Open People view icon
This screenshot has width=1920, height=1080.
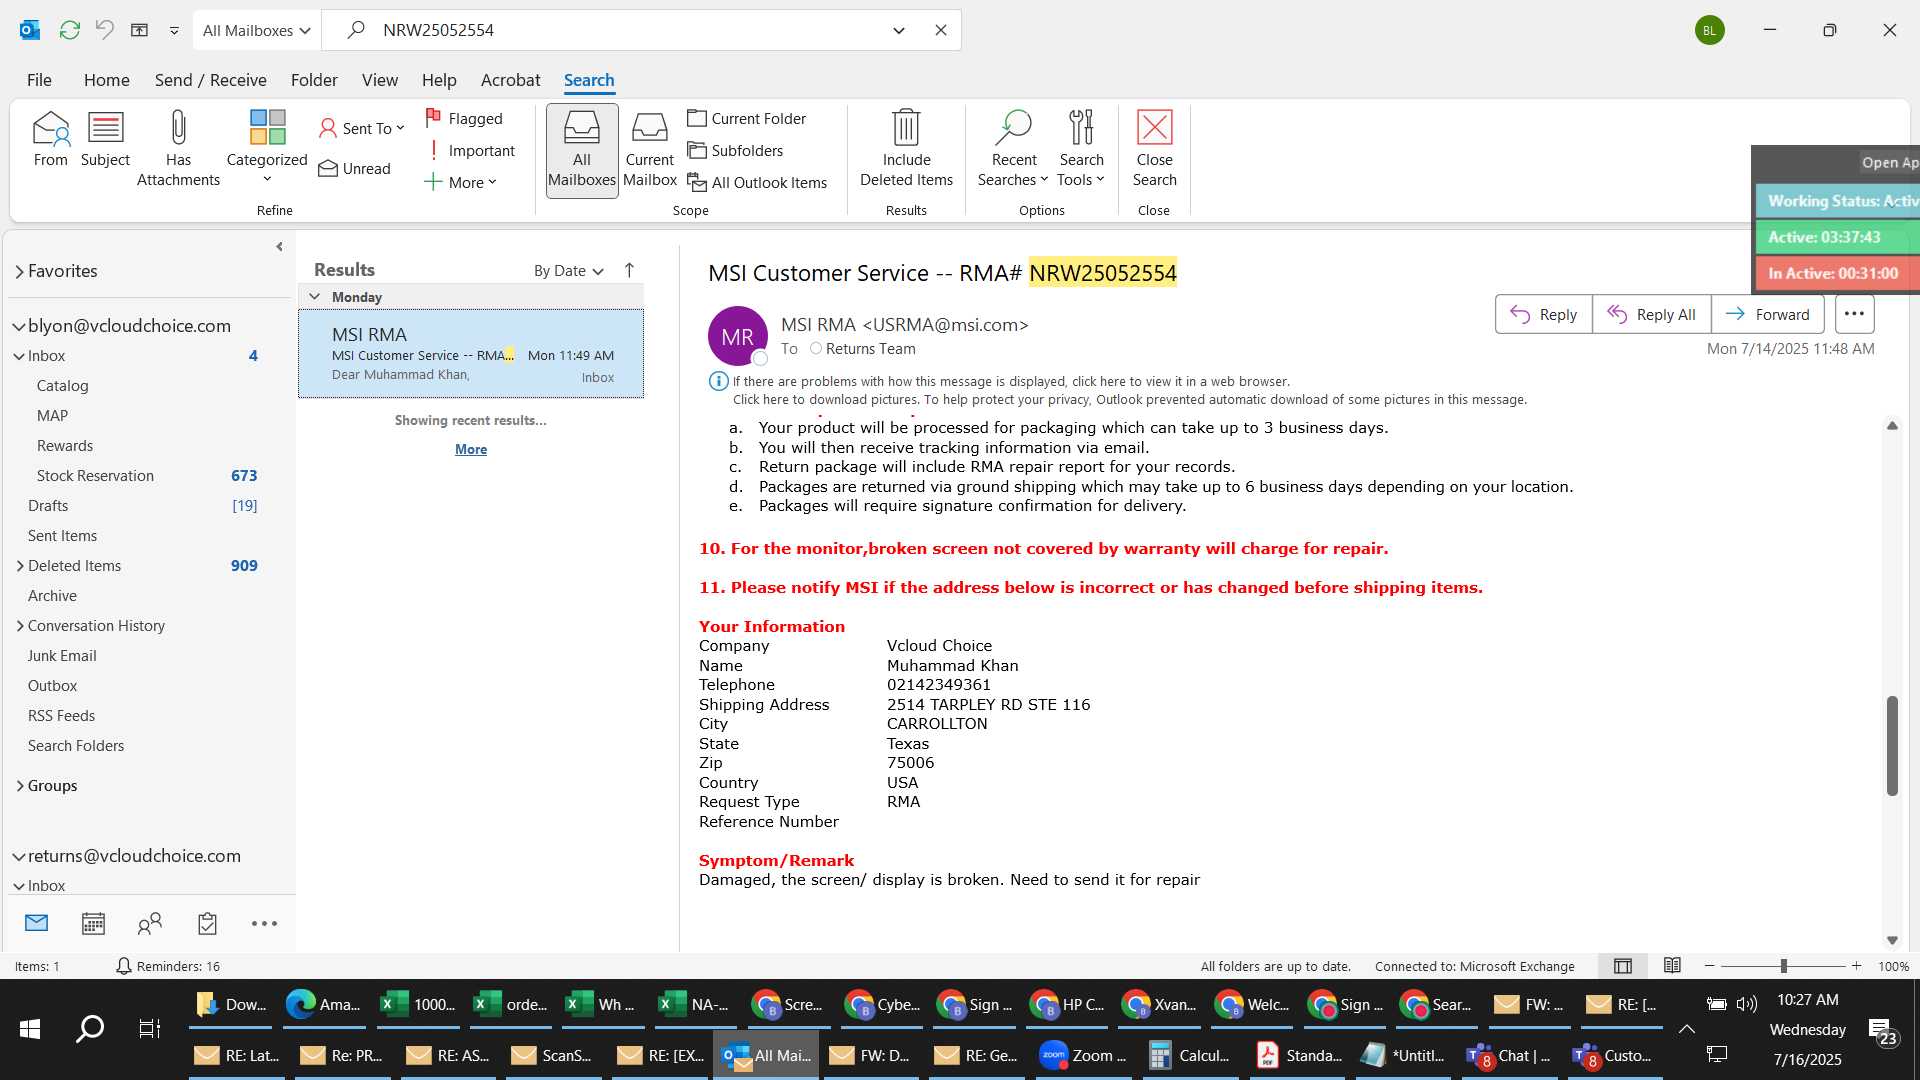click(x=150, y=923)
